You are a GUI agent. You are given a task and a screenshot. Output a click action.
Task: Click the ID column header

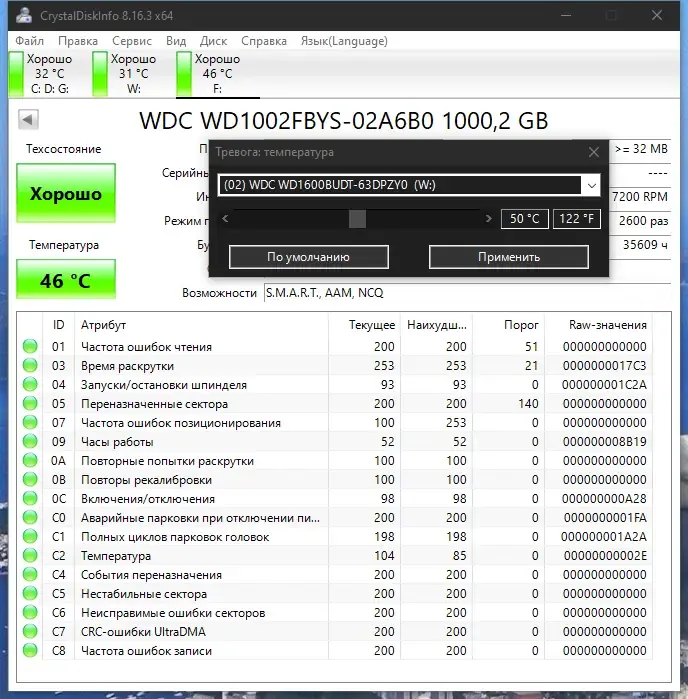coord(58,325)
